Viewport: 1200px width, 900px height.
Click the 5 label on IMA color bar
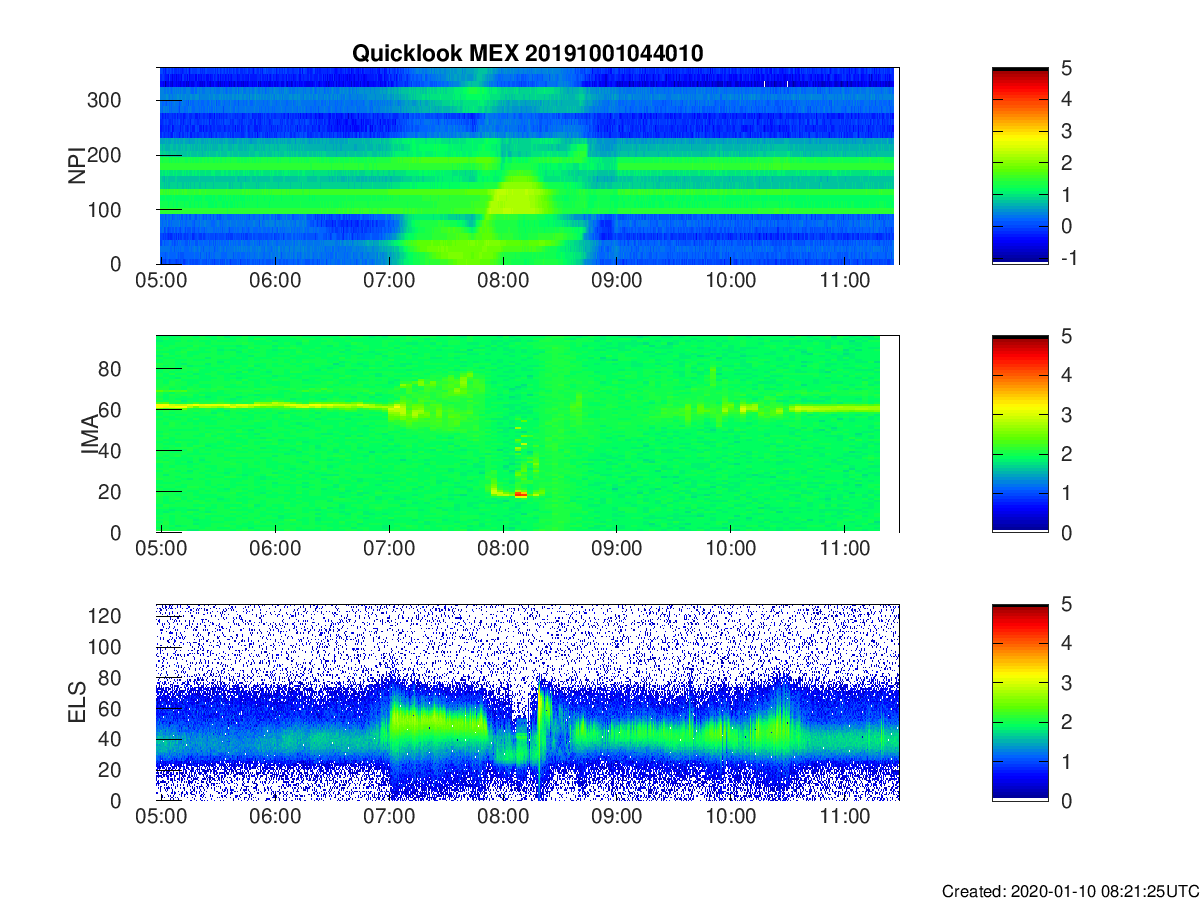[x=1065, y=336]
